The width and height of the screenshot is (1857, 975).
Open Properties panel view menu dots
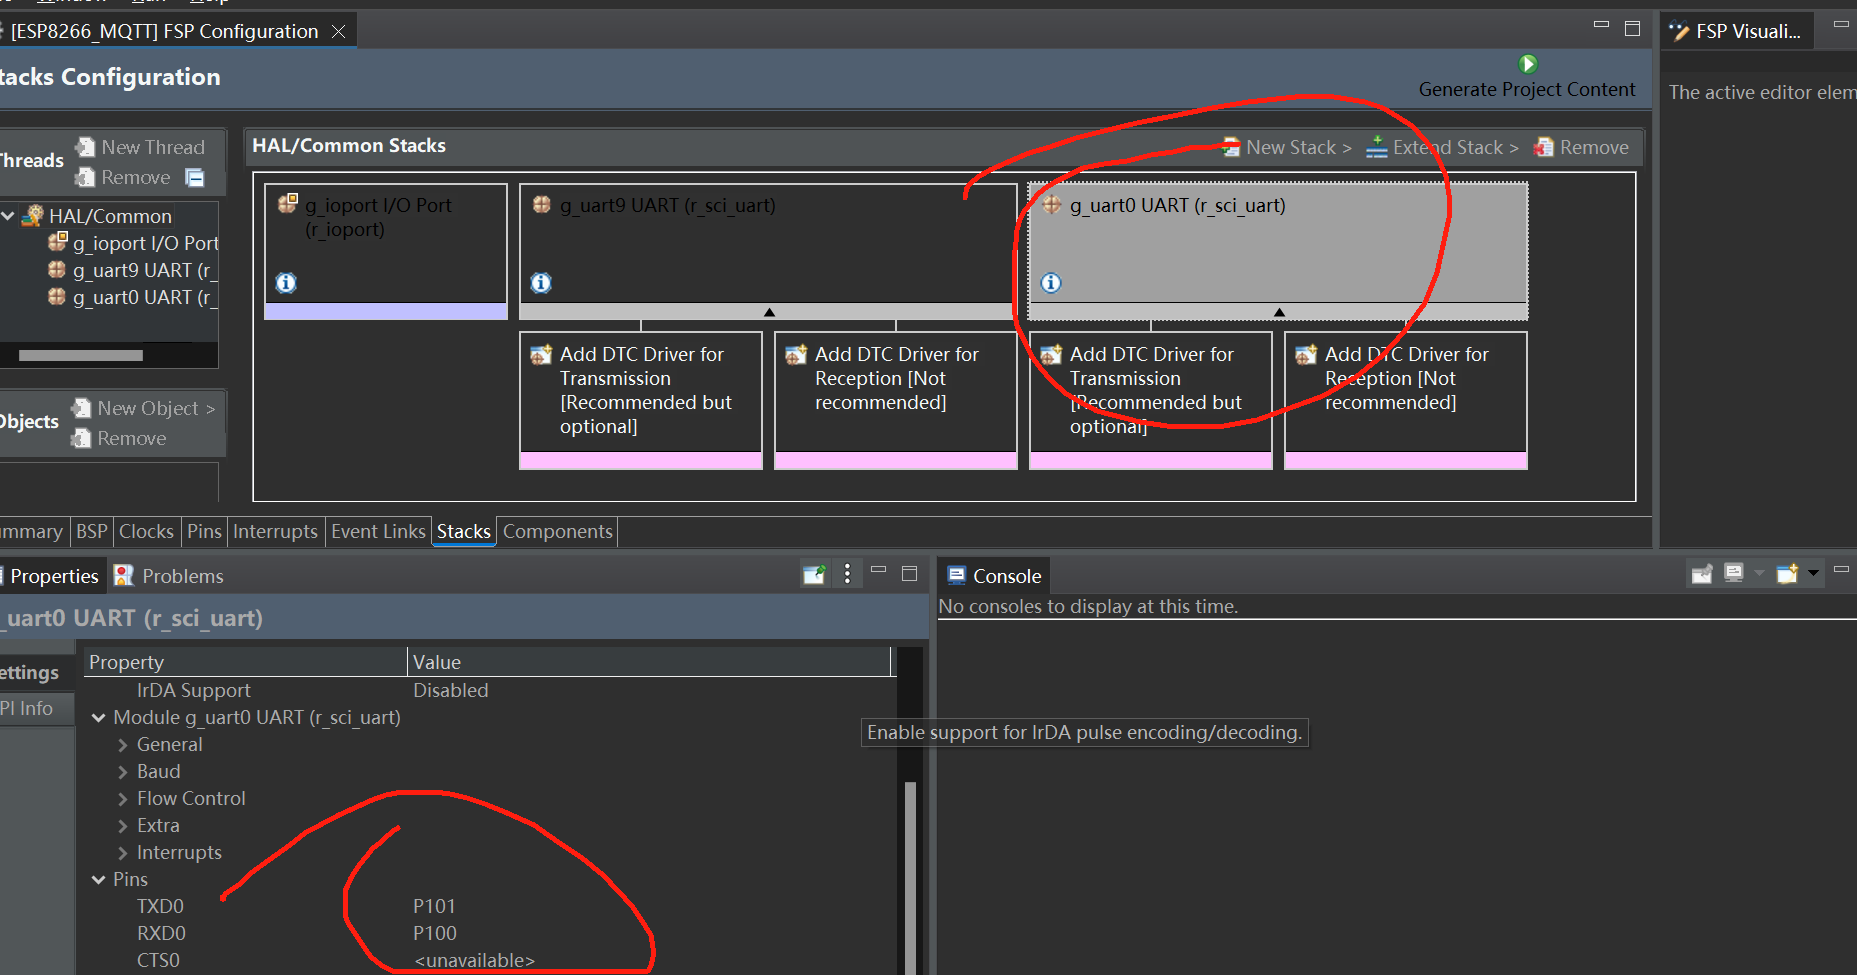tap(847, 574)
